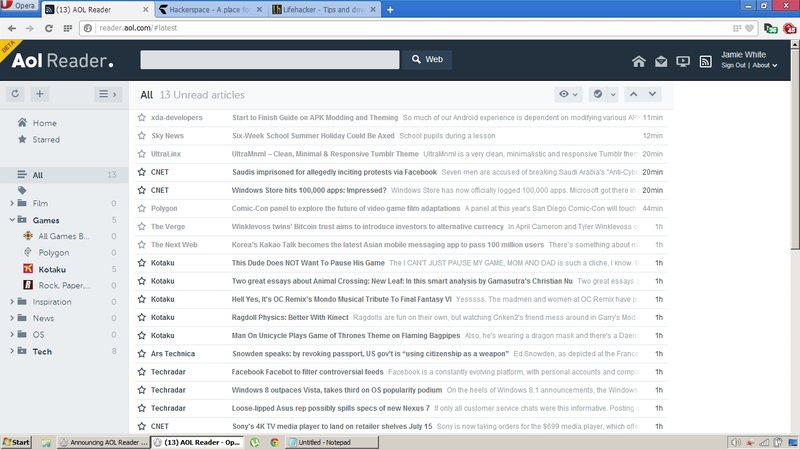This screenshot has height=450, width=800.
Task: Open Untitled - Notepad from taskbar
Action: pyautogui.click(x=332, y=442)
